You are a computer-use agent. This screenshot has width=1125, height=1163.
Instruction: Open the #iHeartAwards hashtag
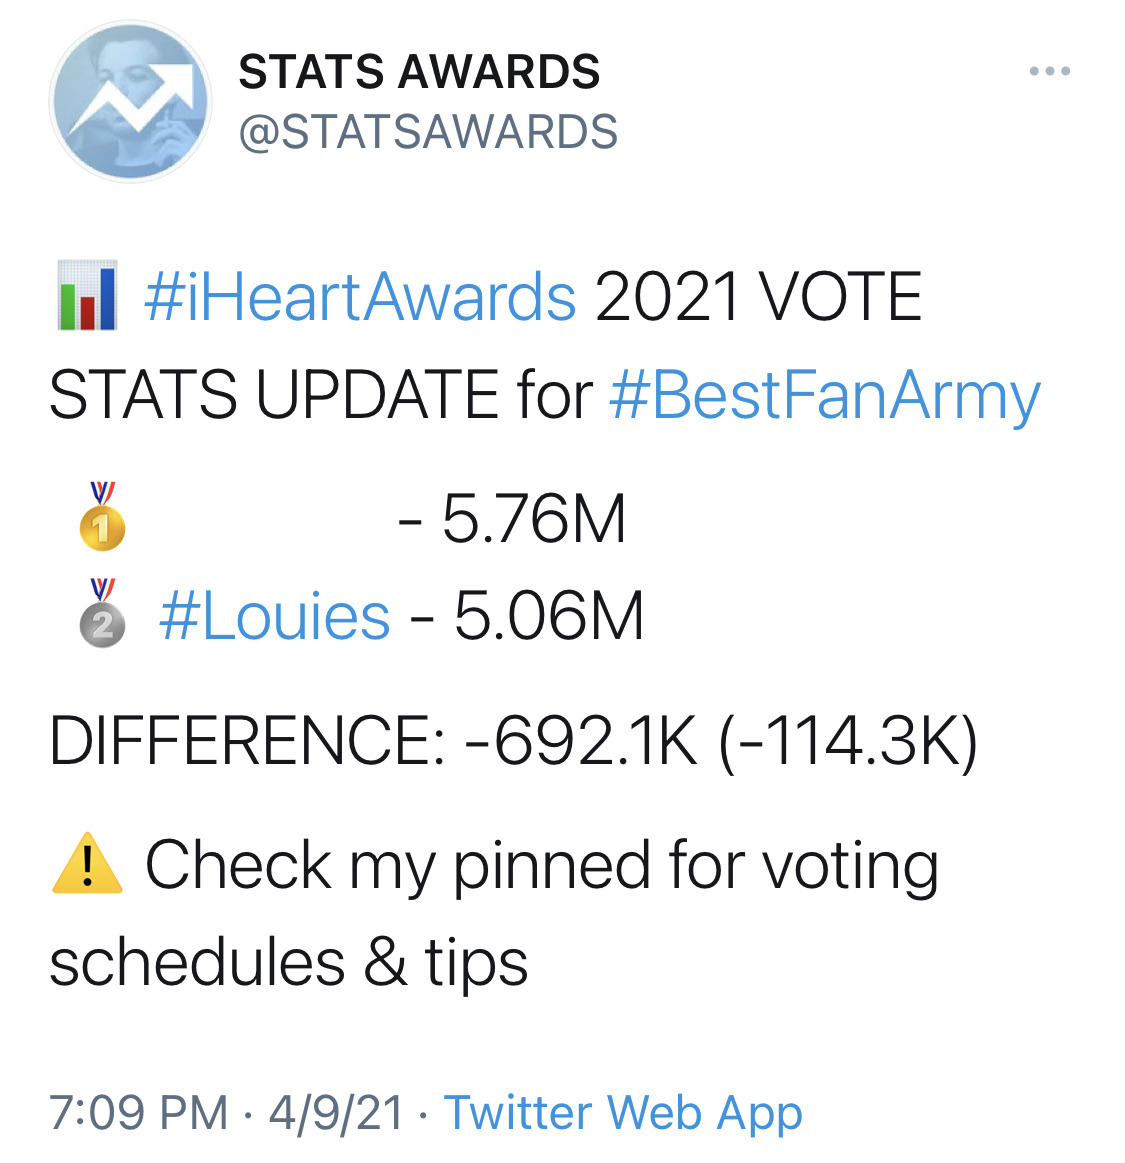point(360,297)
